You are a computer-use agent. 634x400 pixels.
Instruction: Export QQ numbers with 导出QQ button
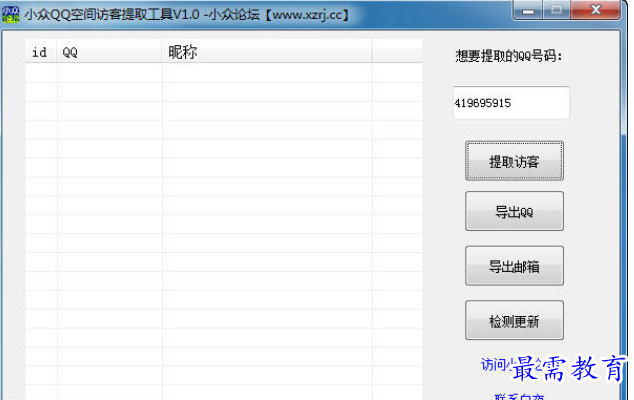tap(514, 211)
